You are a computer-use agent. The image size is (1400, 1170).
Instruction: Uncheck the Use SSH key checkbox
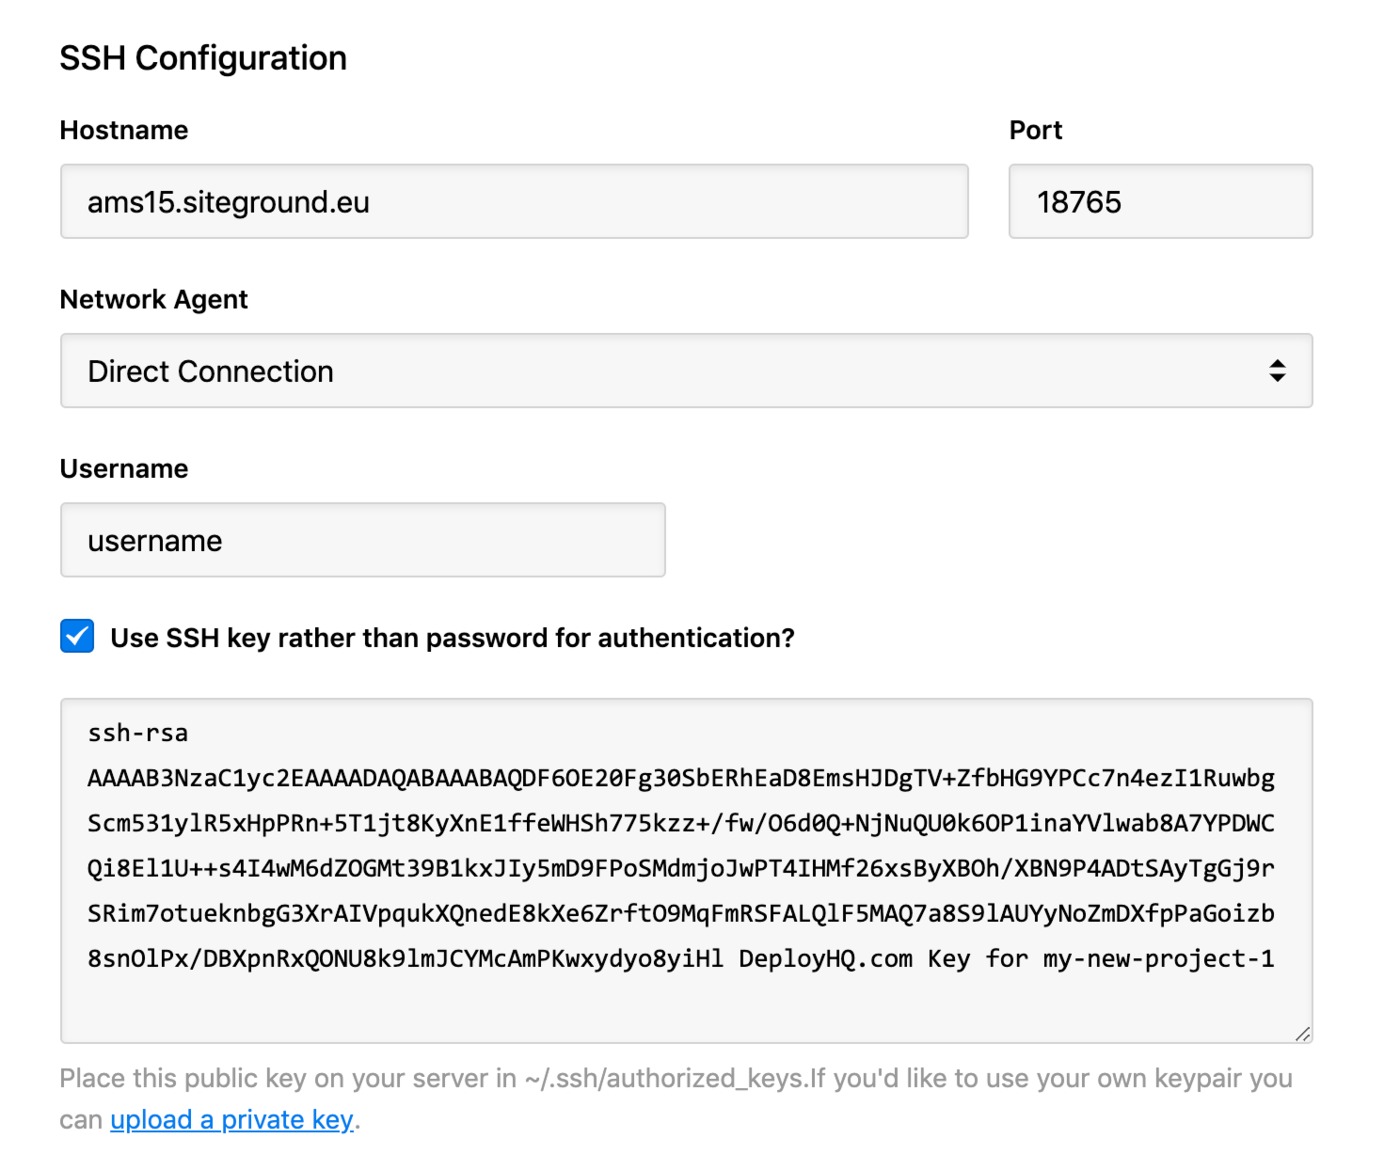(77, 637)
